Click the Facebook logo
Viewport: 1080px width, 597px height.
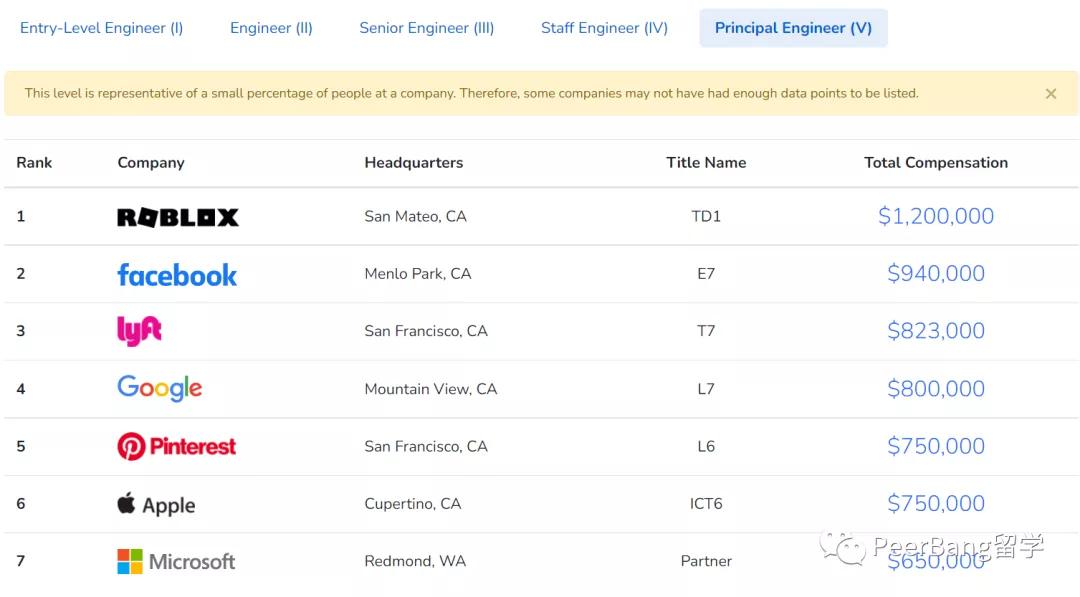click(x=177, y=275)
